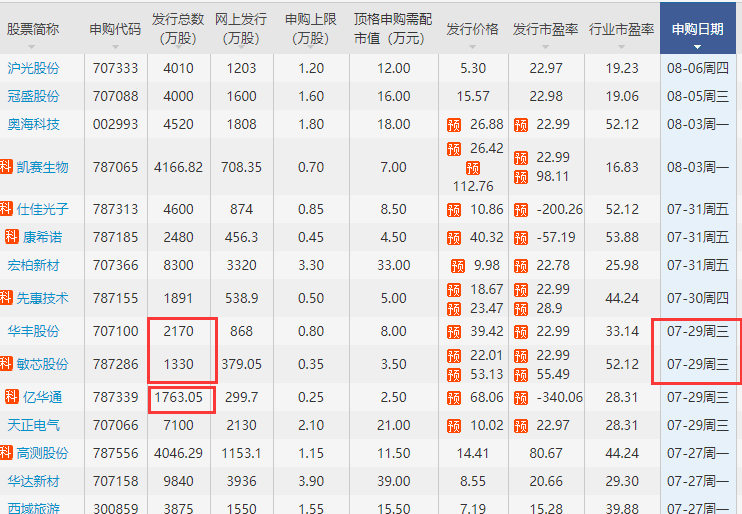Select the issue ratio 80.67
Viewport: 742px width, 514px height.
[546, 453]
